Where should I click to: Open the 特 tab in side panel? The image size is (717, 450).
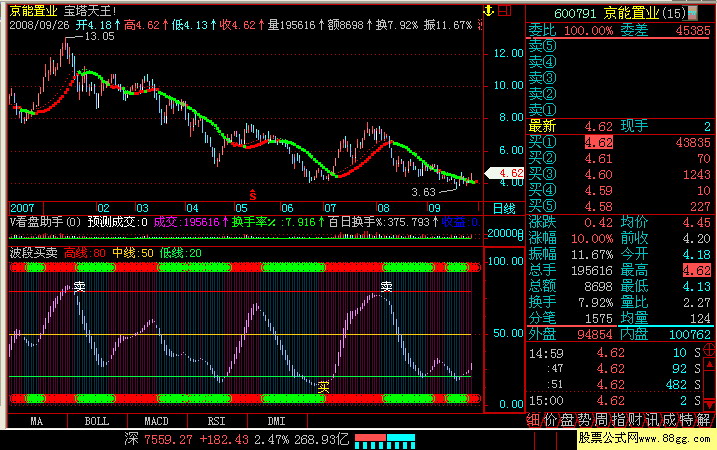686,420
